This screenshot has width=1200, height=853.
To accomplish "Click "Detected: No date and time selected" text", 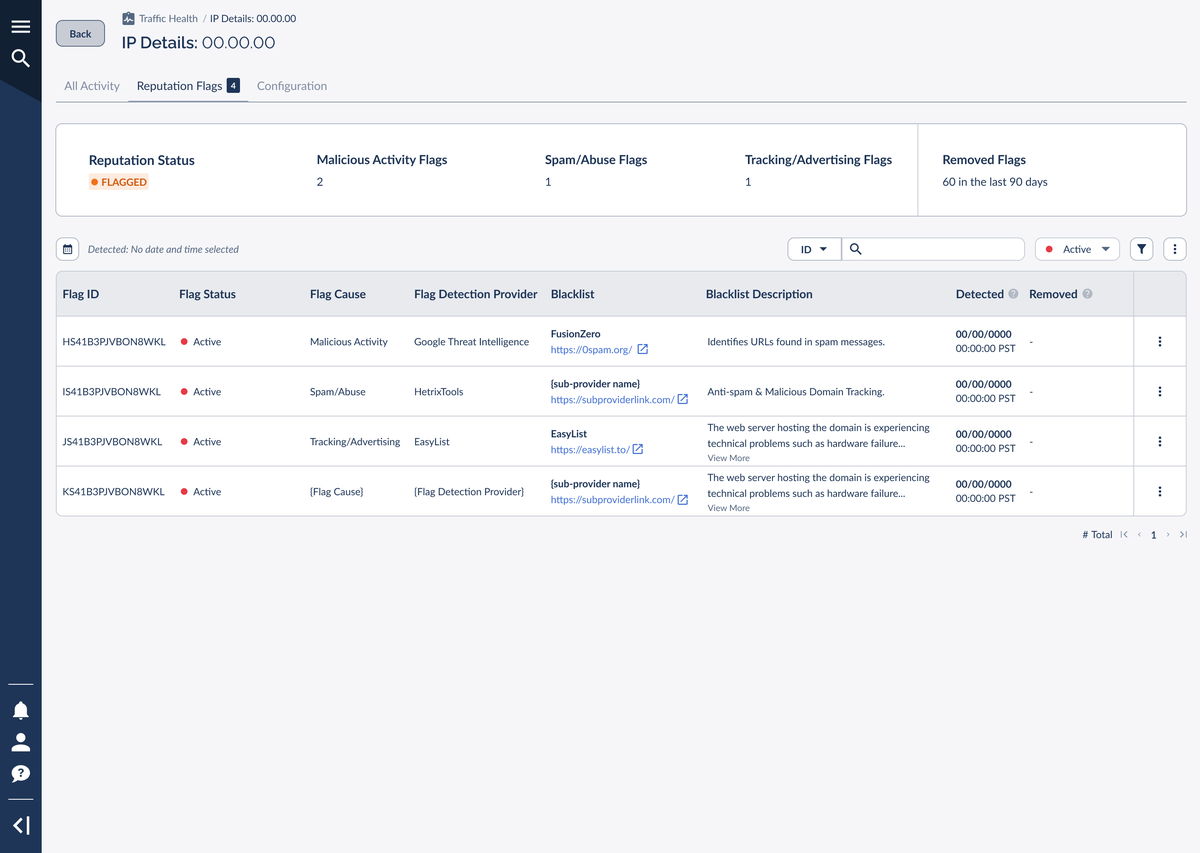I will click(163, 249).
